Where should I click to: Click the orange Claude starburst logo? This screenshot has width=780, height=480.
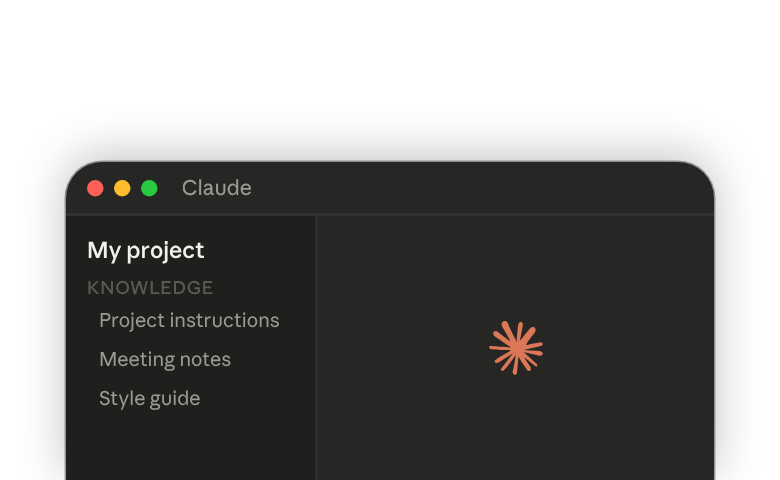(516, 348)
